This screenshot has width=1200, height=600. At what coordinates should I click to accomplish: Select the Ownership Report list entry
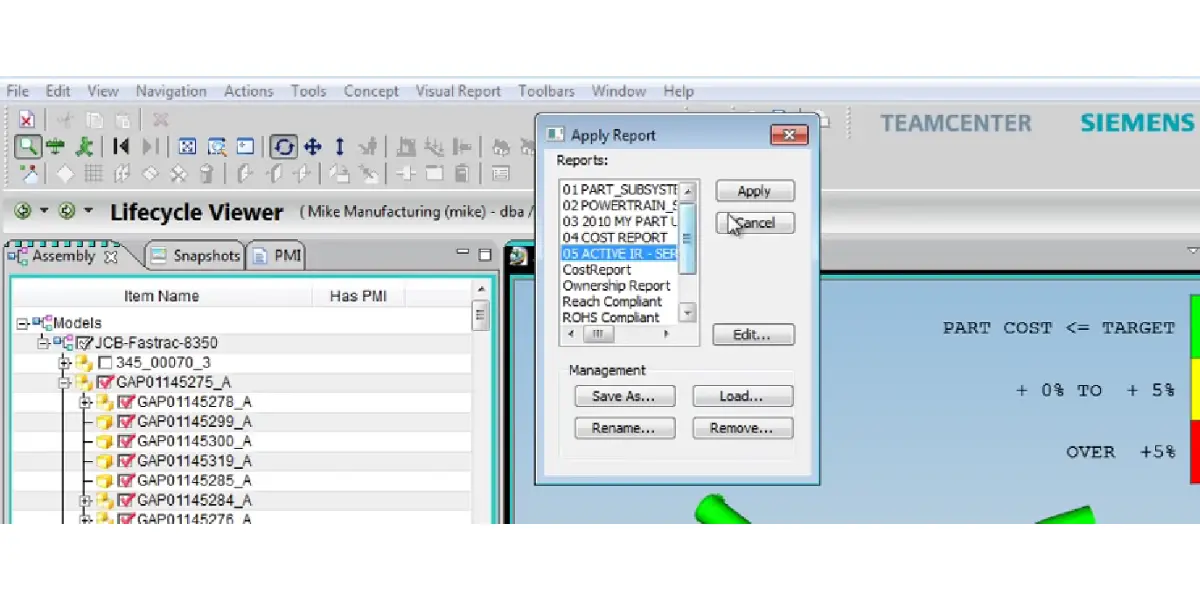[618, 286]
